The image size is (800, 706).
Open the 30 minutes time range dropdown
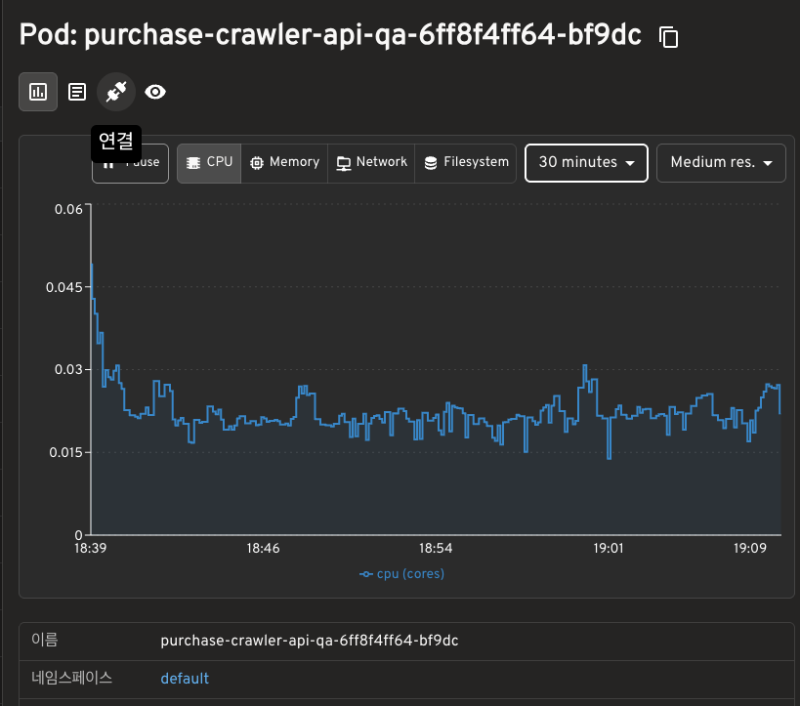(x=586, y=163)
